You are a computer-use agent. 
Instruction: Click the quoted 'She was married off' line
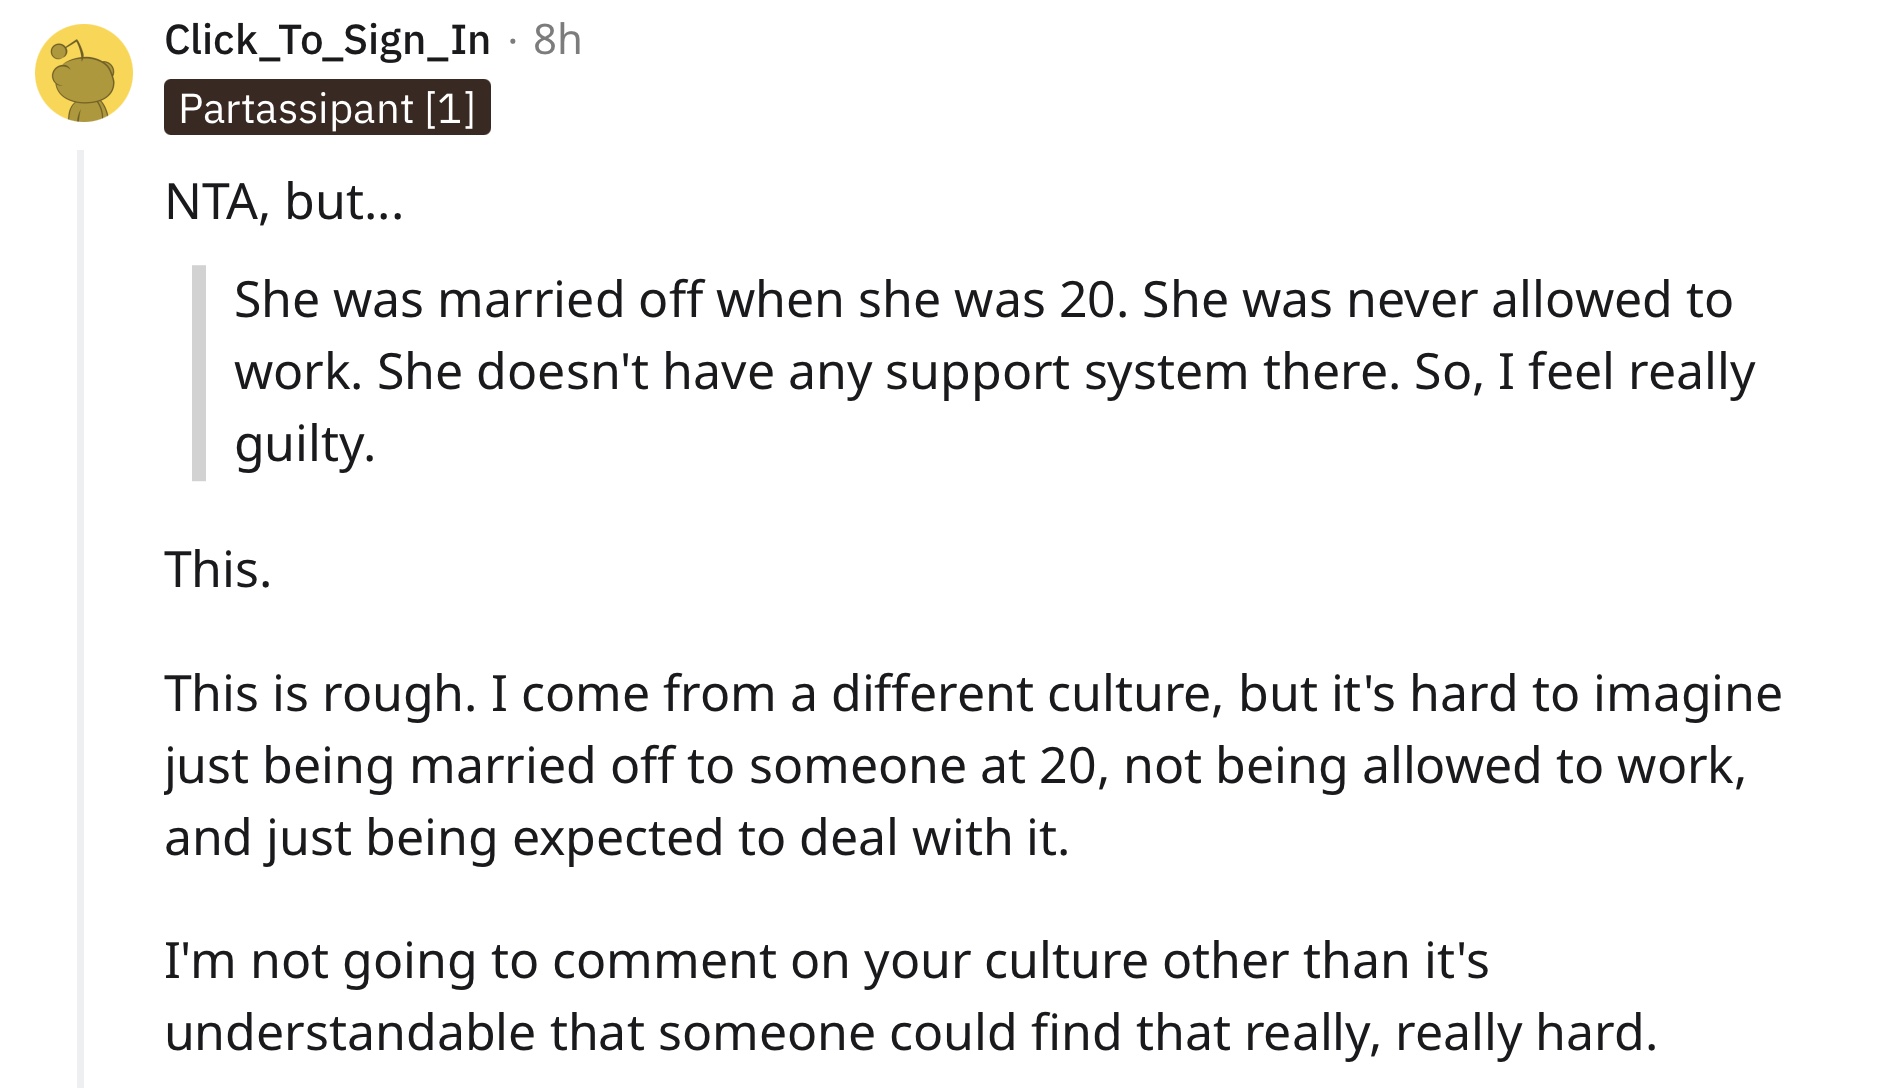click(983, 300)
